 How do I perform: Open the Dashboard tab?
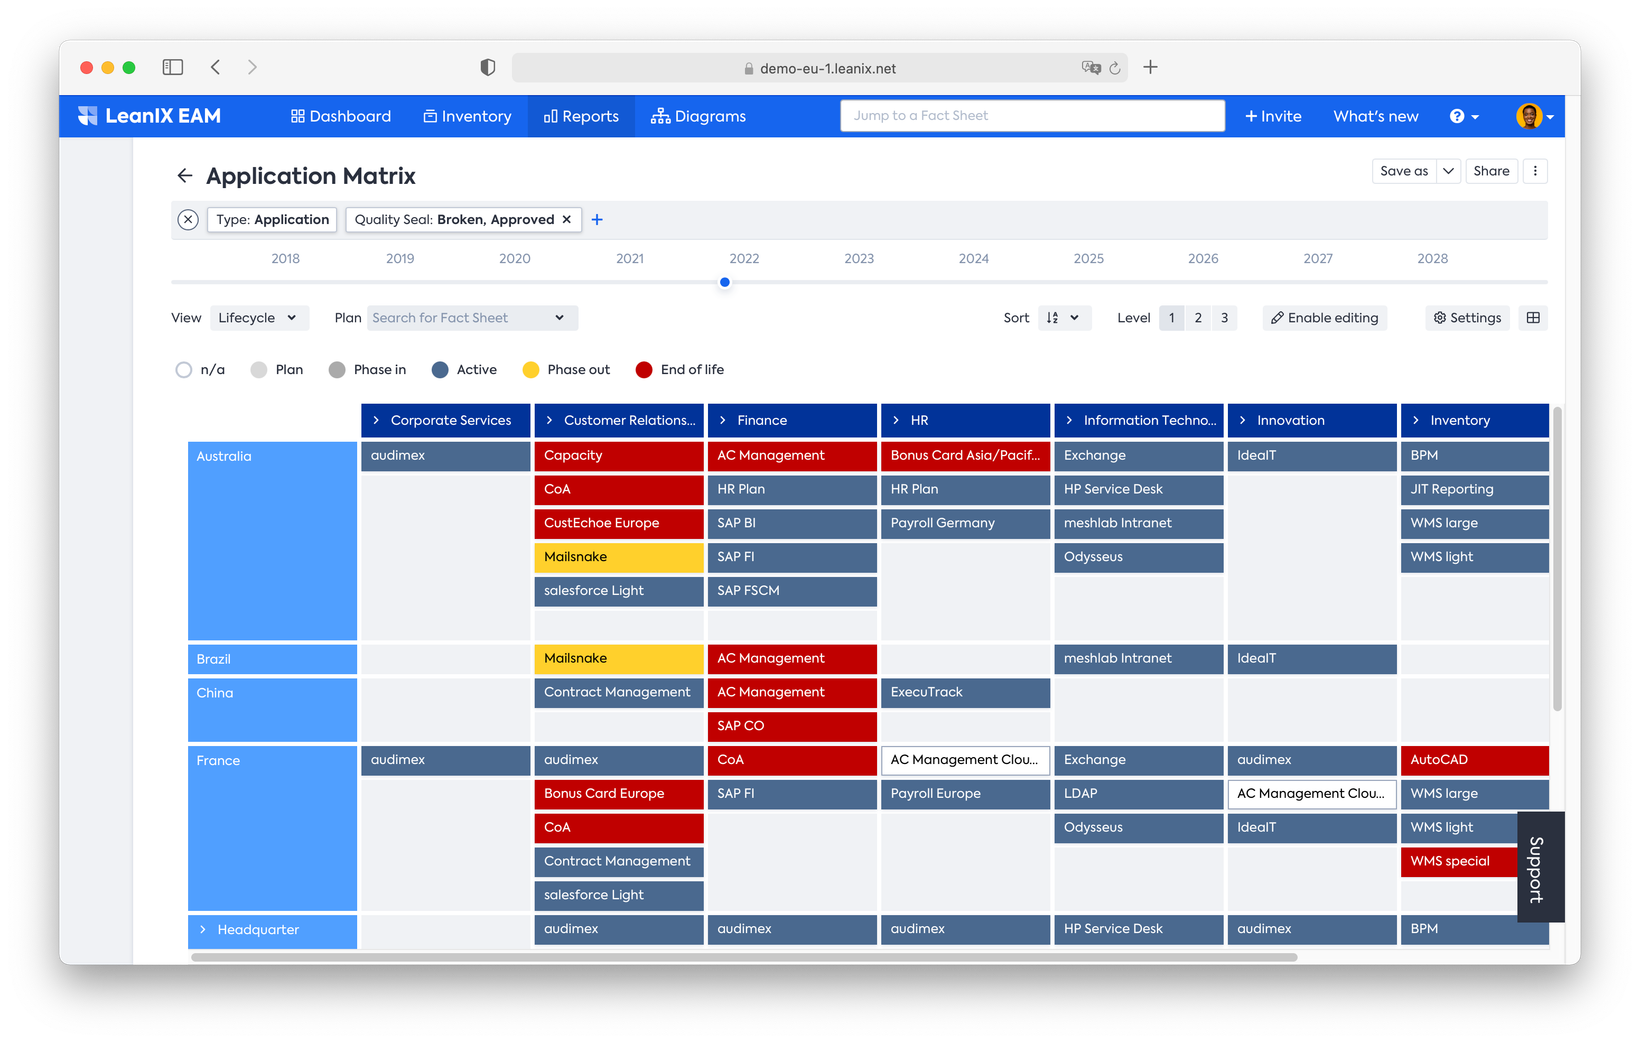click(x=341, y=116)
